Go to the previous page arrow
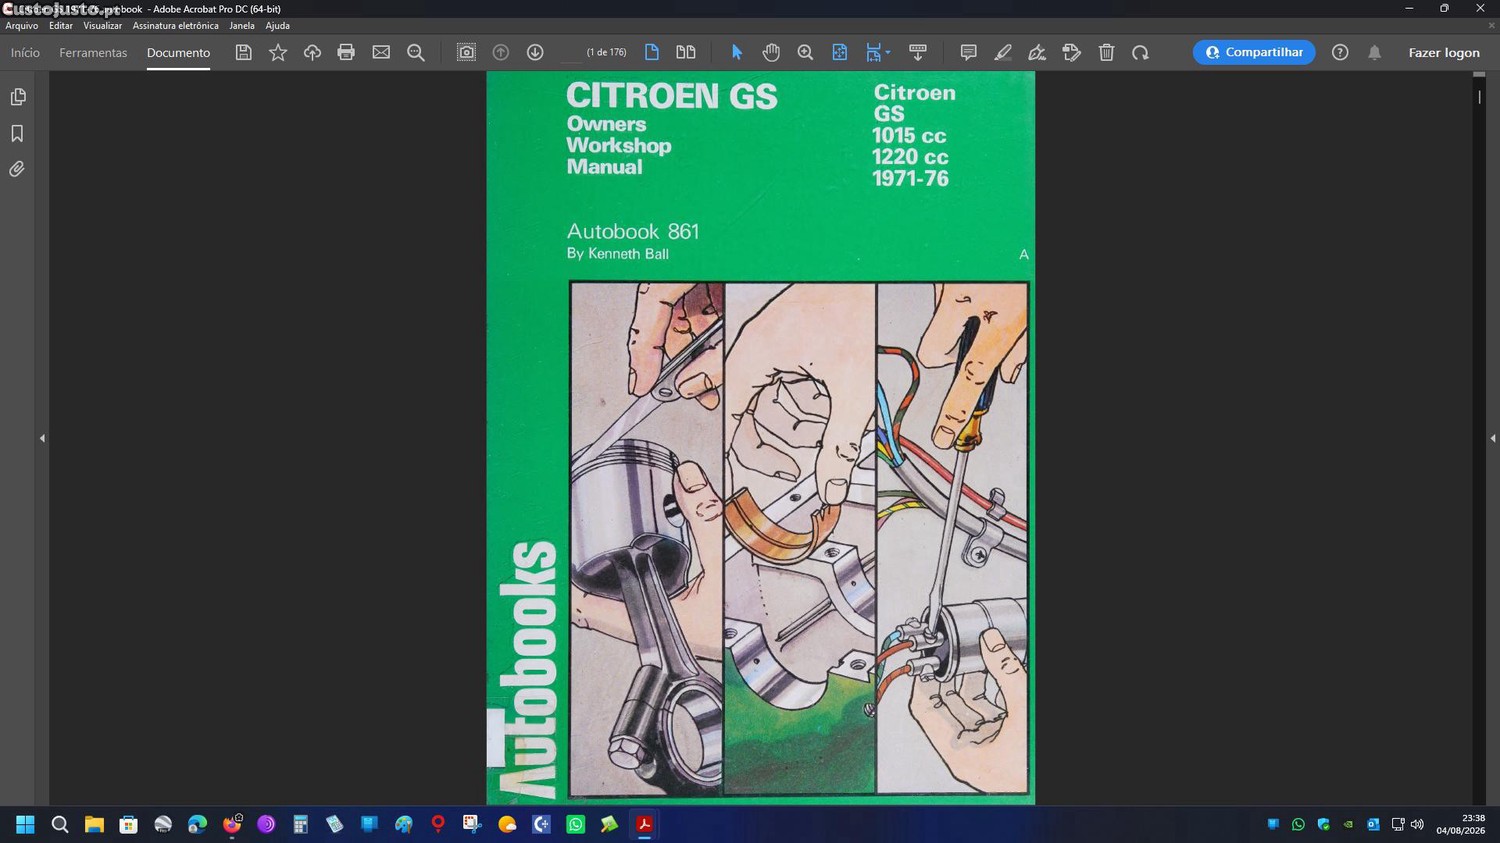Screen dimensions: 1500x843 [x=501, y=52]
